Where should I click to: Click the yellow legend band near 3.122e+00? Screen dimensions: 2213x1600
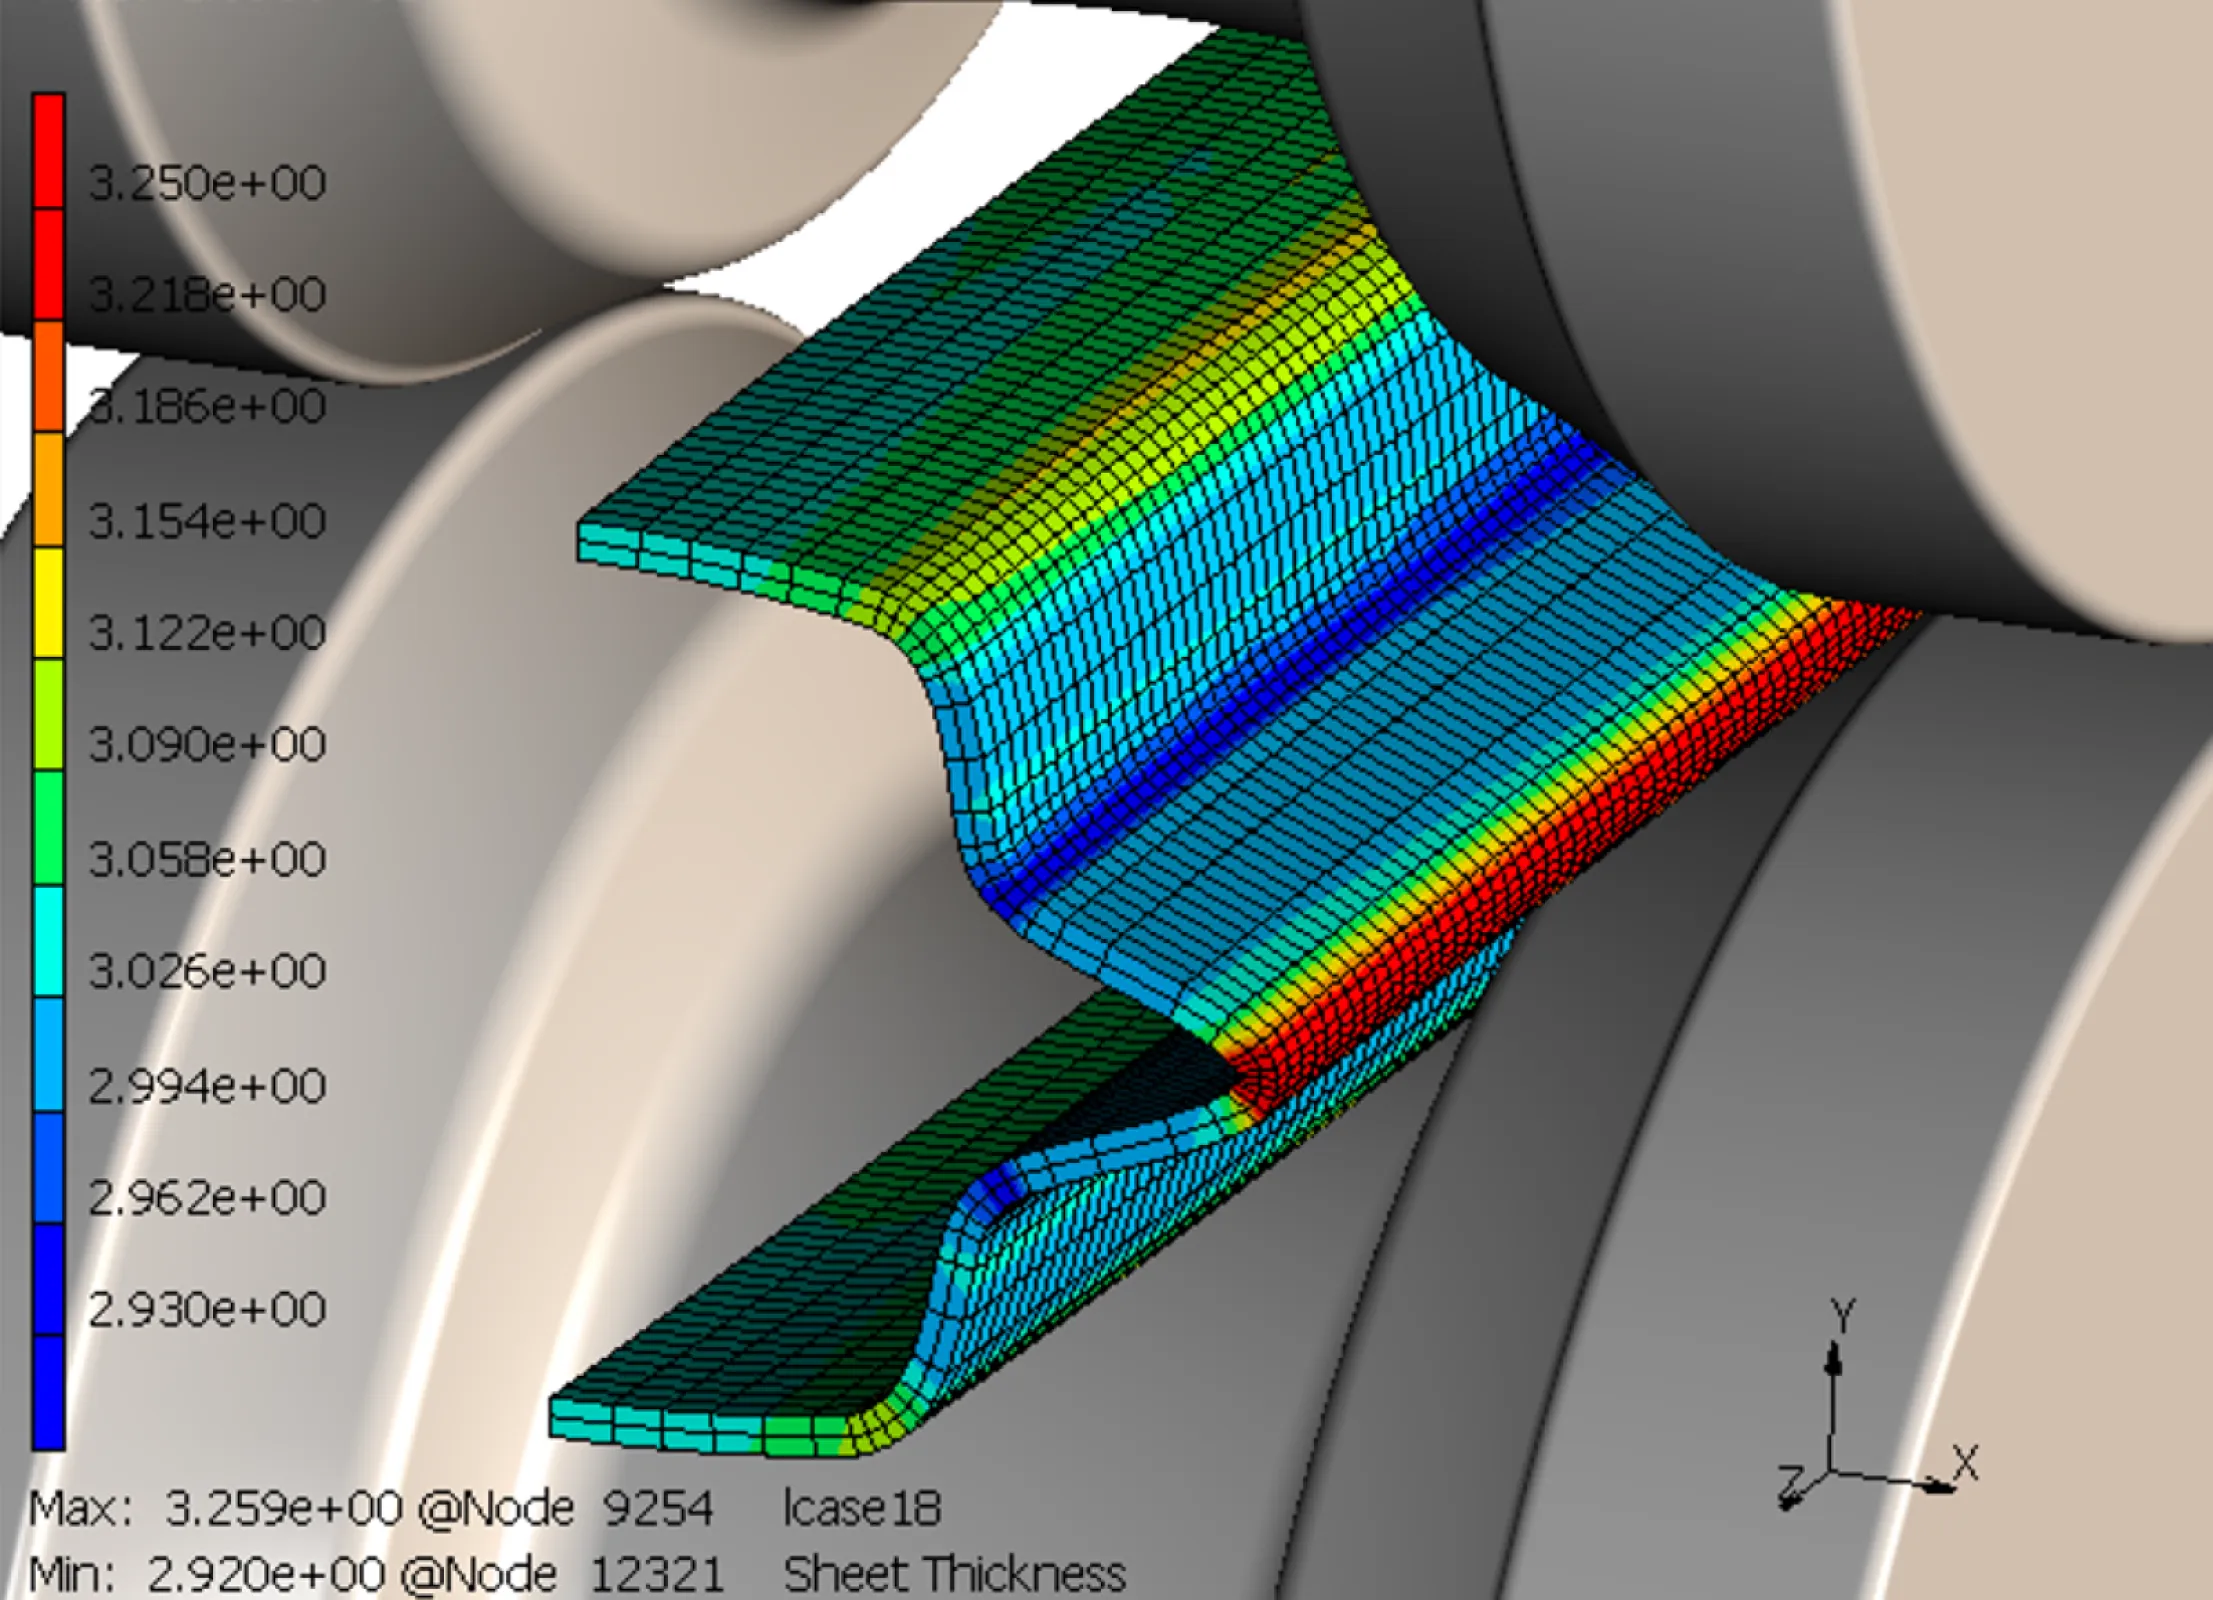click(x=48, y=603)
